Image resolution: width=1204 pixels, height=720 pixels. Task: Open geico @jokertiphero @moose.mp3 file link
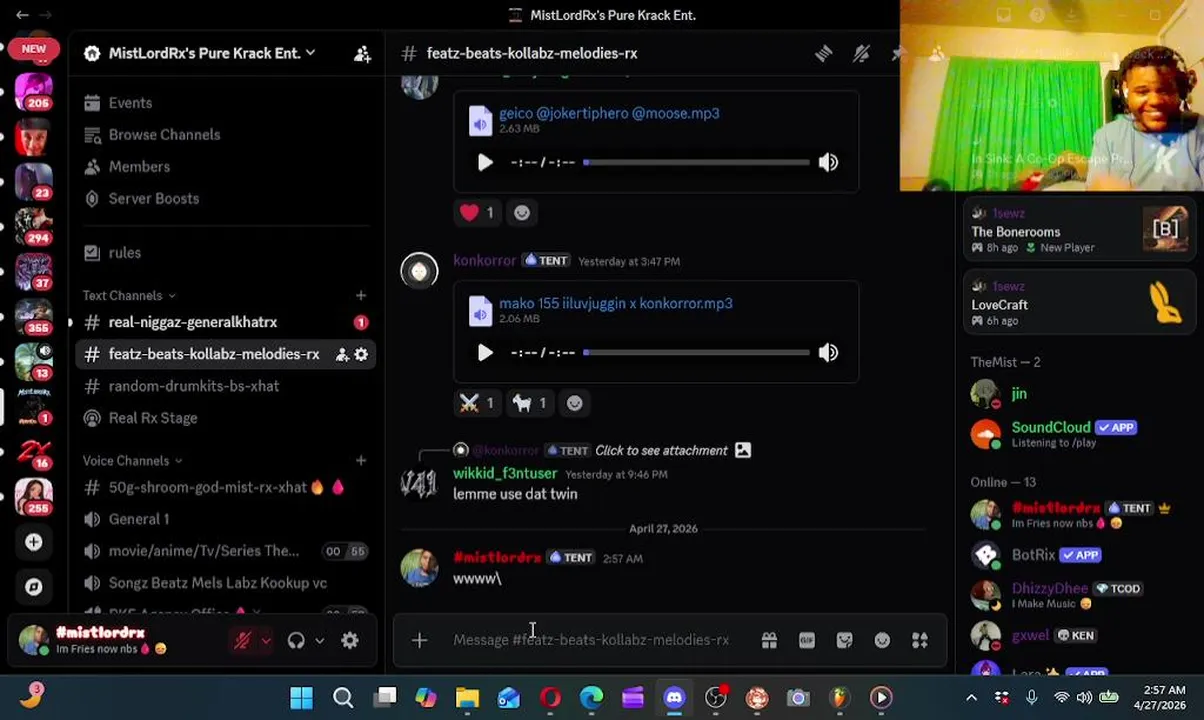click(609, 113)
